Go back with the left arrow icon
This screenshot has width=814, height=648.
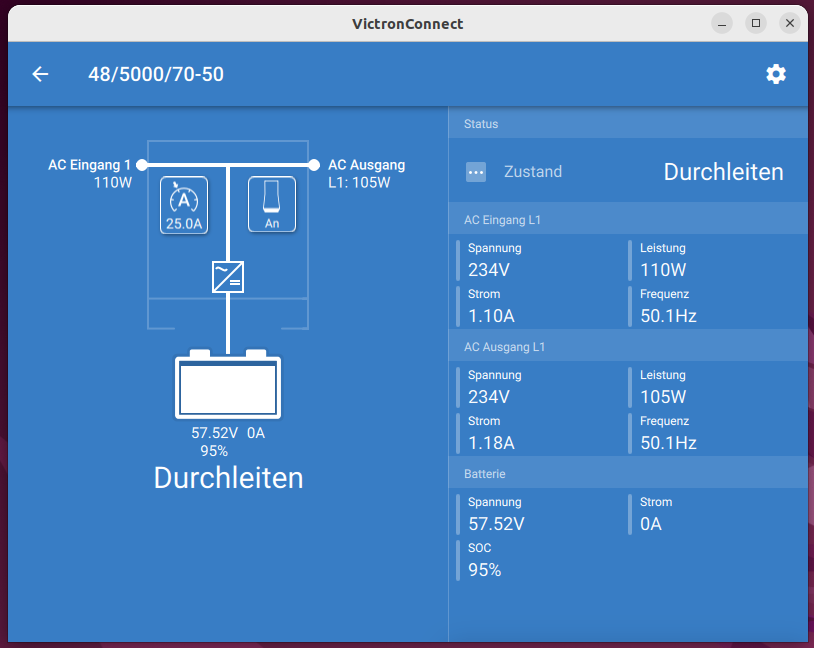pos(40,74)
